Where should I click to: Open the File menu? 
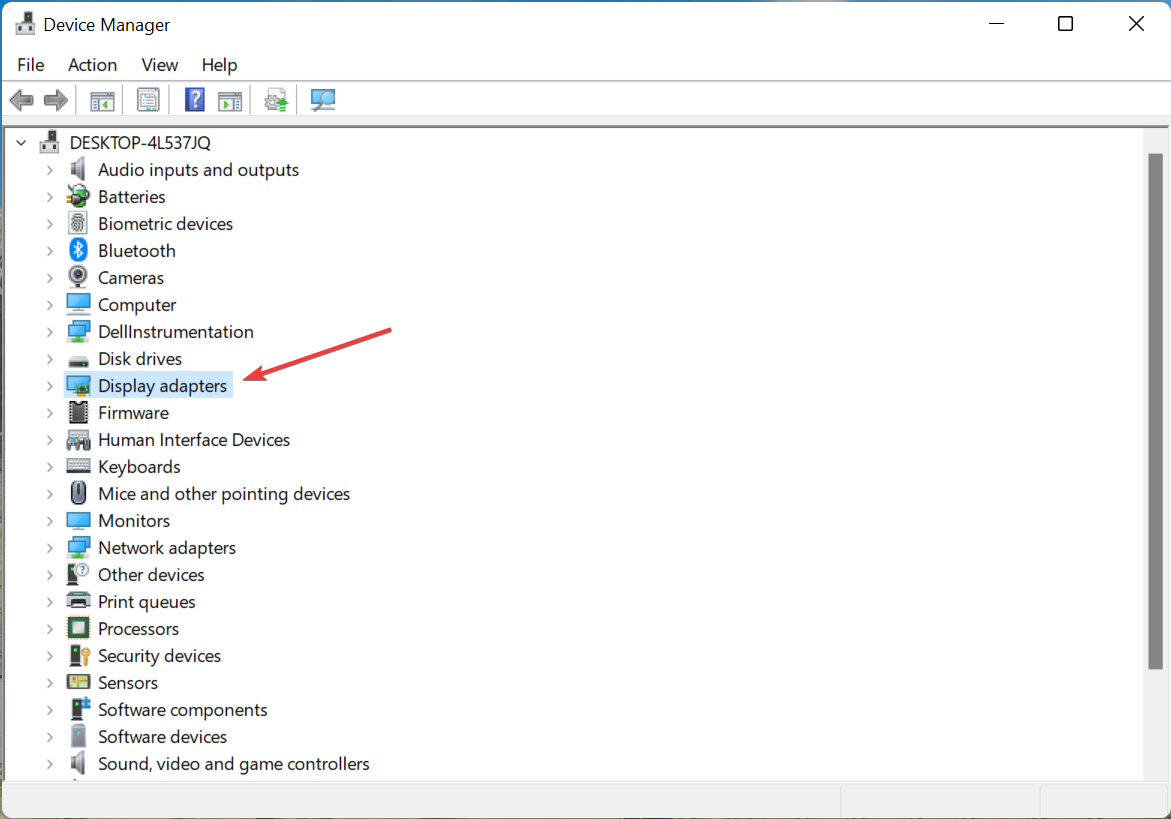31,65
